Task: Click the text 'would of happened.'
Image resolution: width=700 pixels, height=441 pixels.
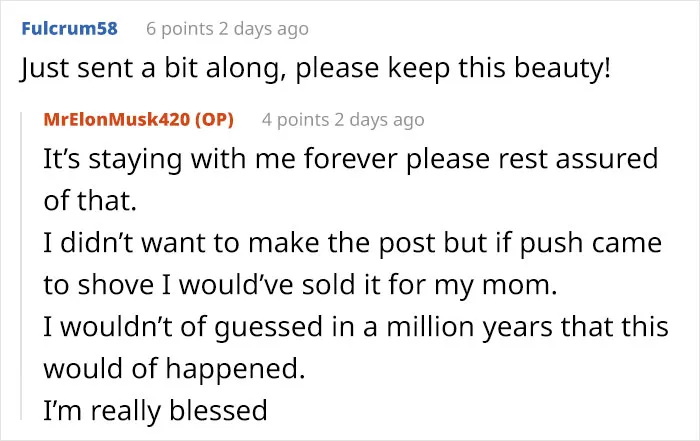Action: pos(174,369)
